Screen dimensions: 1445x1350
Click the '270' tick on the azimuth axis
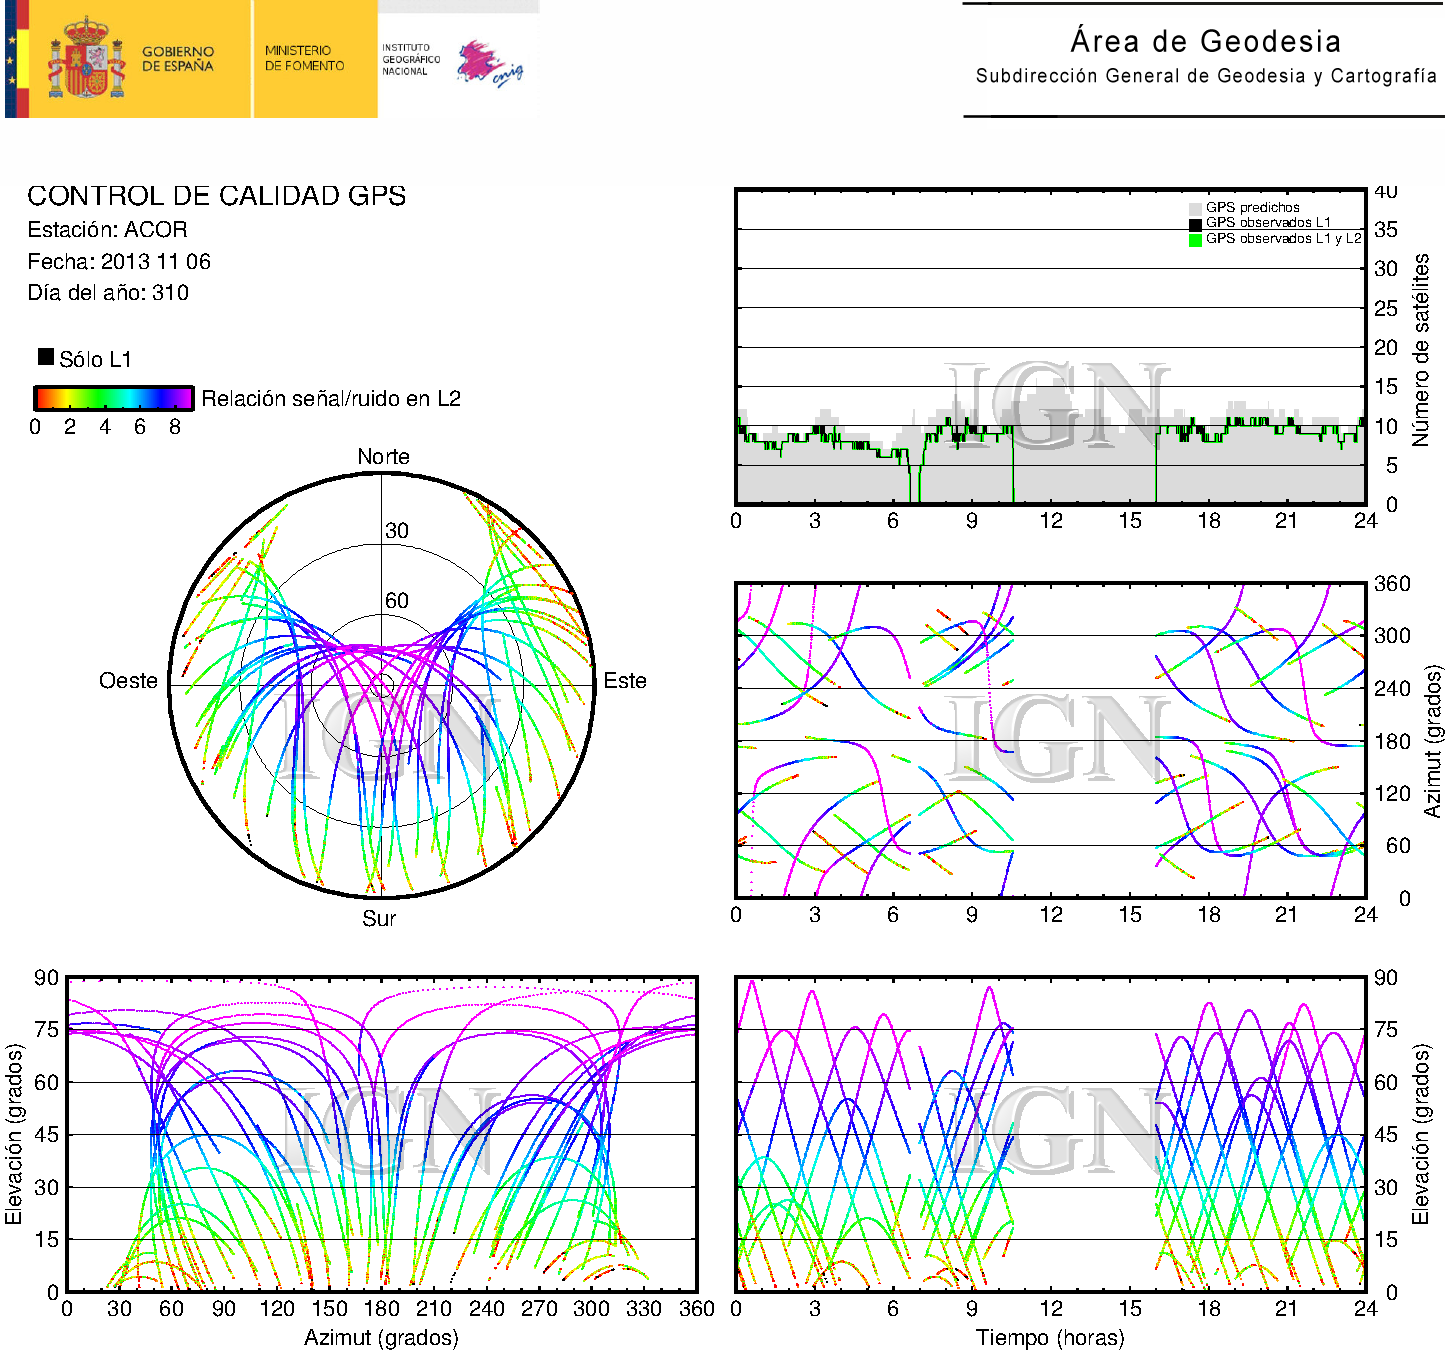(539, 1308)
